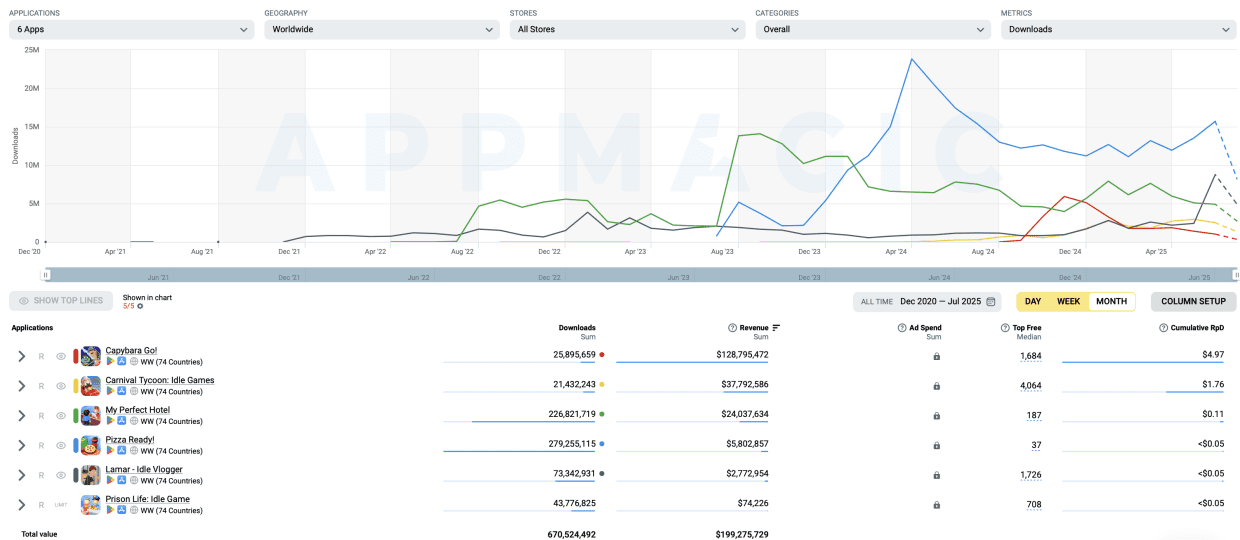Switch granularity to WEEK
This screenshot has height=540, width=1240.
[1068, 301]
